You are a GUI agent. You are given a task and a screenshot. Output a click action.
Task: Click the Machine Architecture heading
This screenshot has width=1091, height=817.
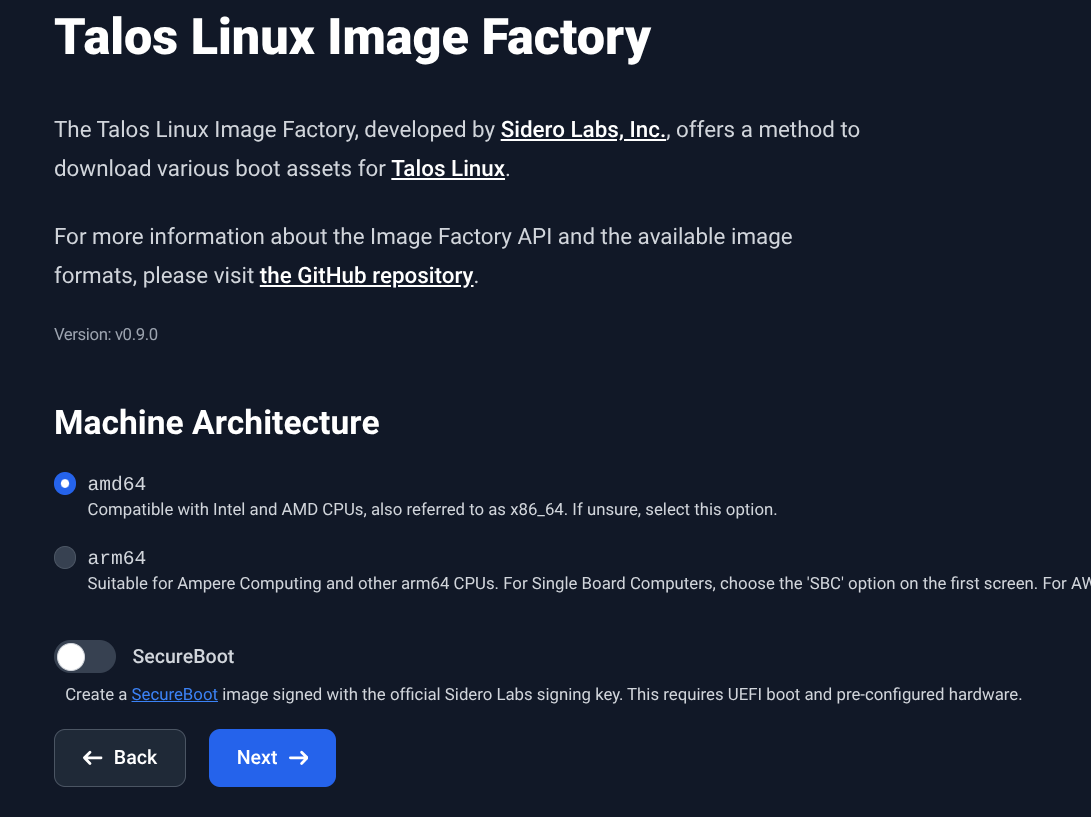216,422
